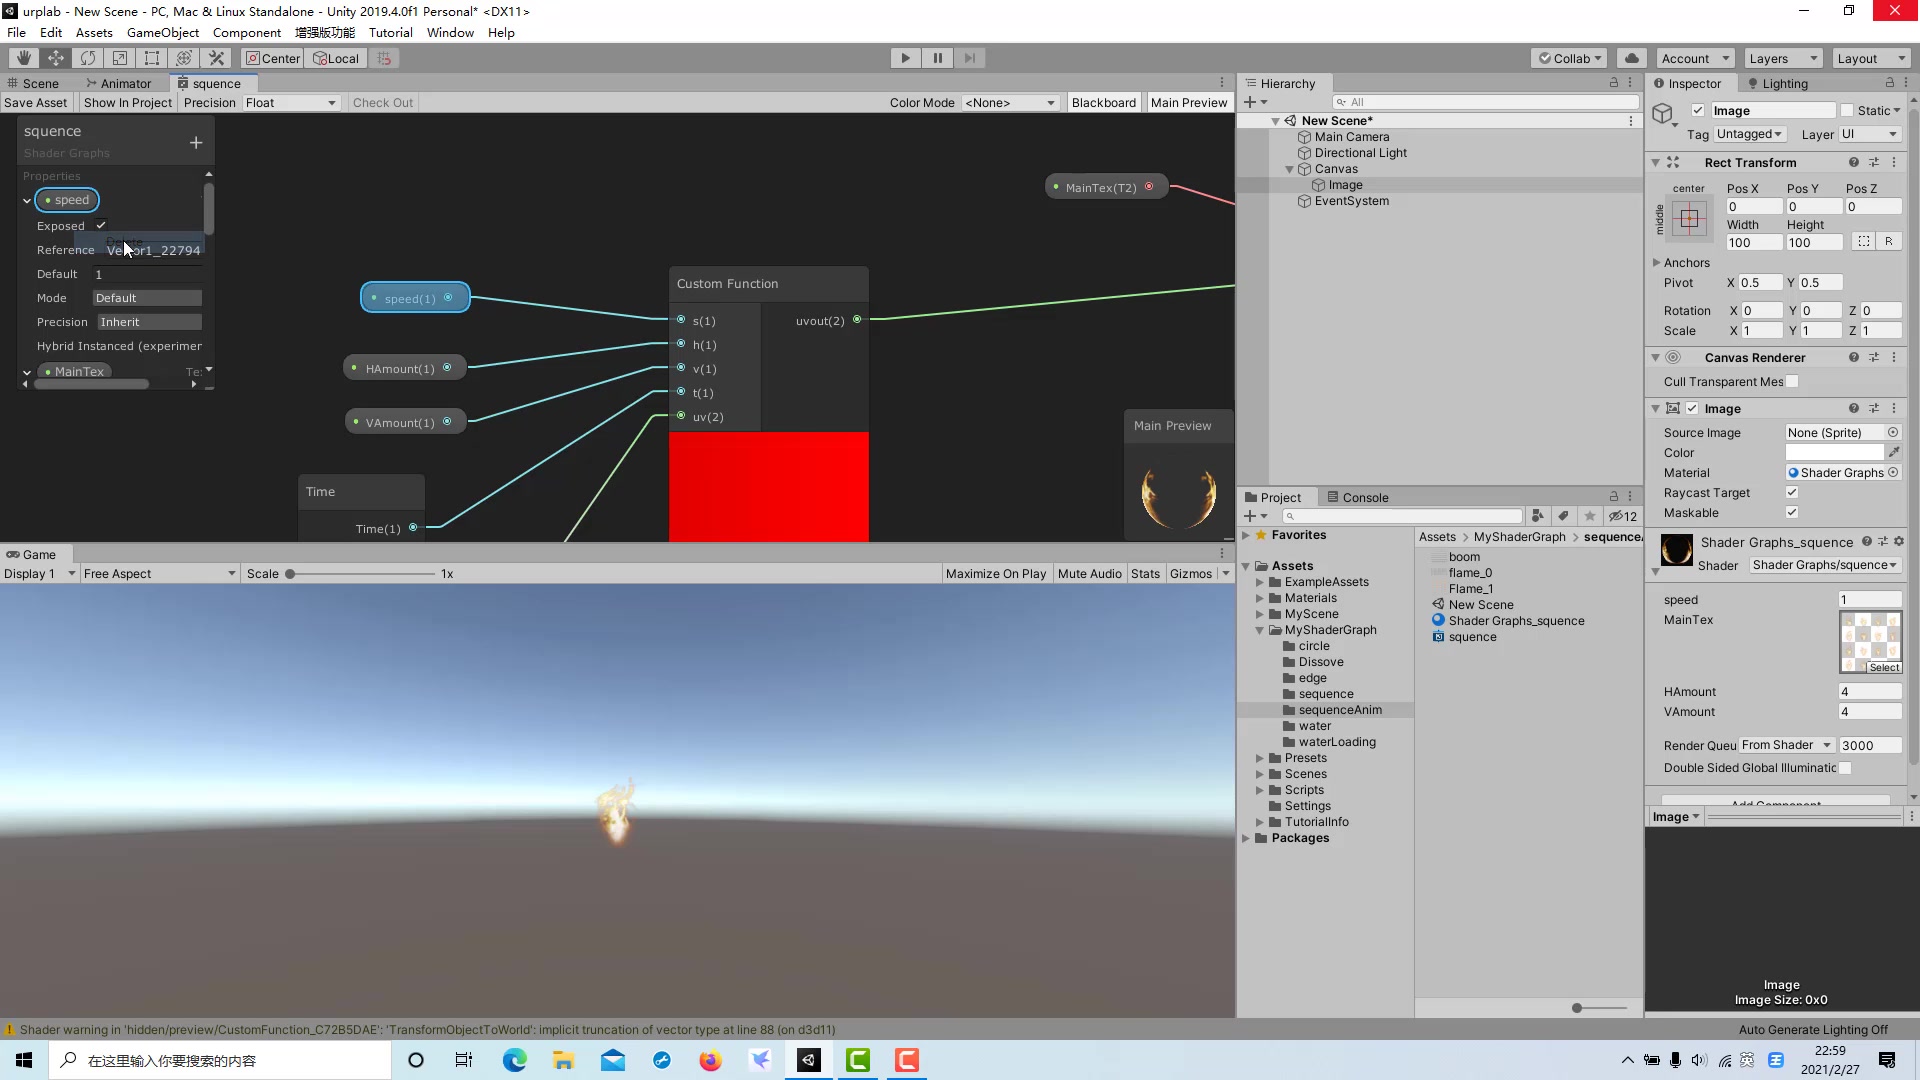Click Save Asset button

[x=36, y=103]
